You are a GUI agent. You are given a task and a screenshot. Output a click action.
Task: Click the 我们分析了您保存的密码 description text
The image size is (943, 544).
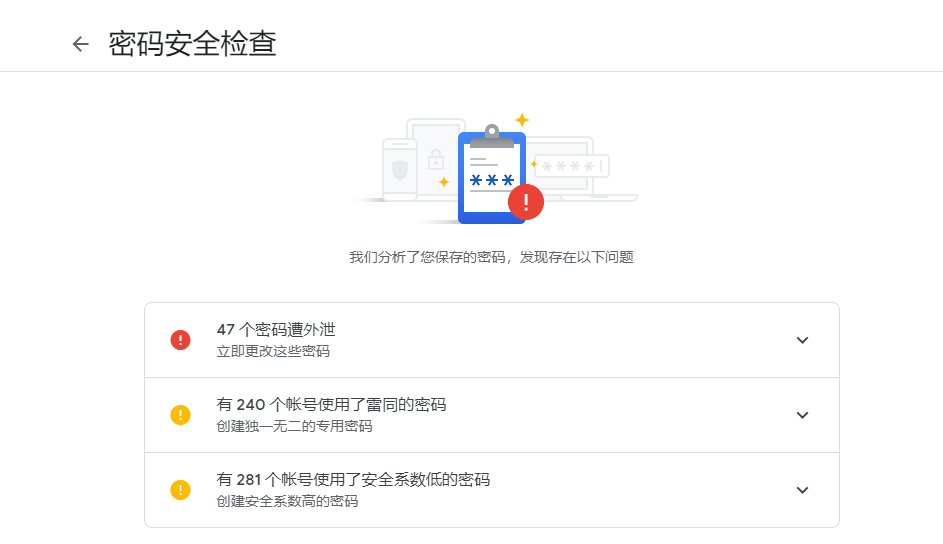click(491, 257)
